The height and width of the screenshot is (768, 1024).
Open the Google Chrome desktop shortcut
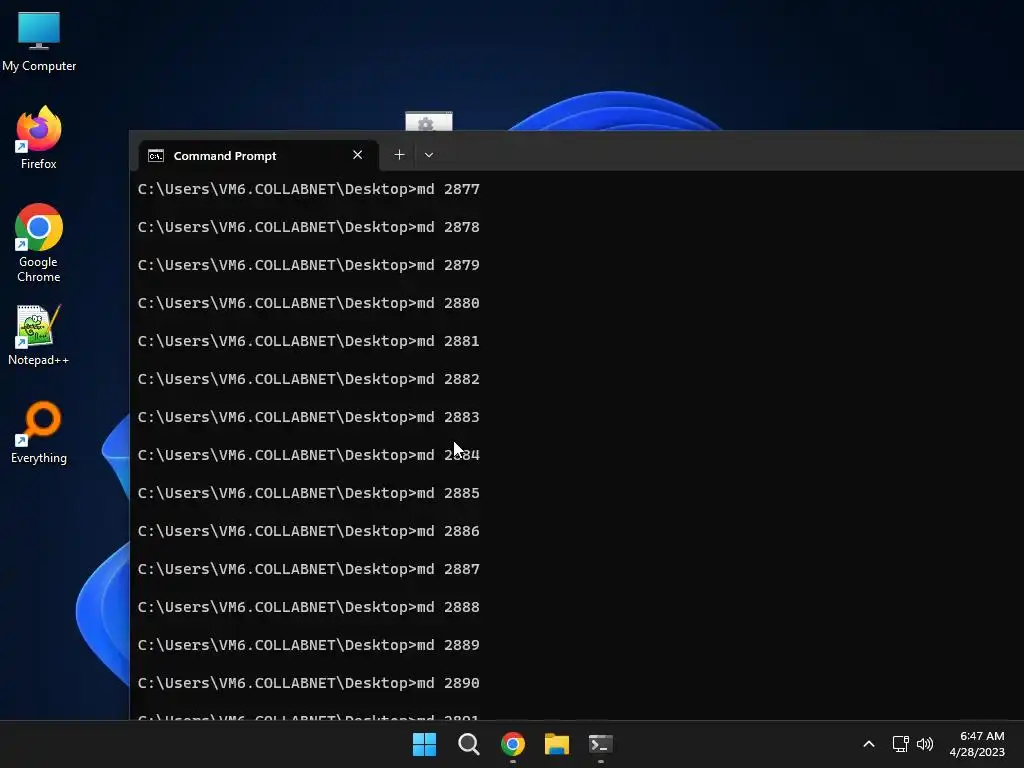[39, 243]
